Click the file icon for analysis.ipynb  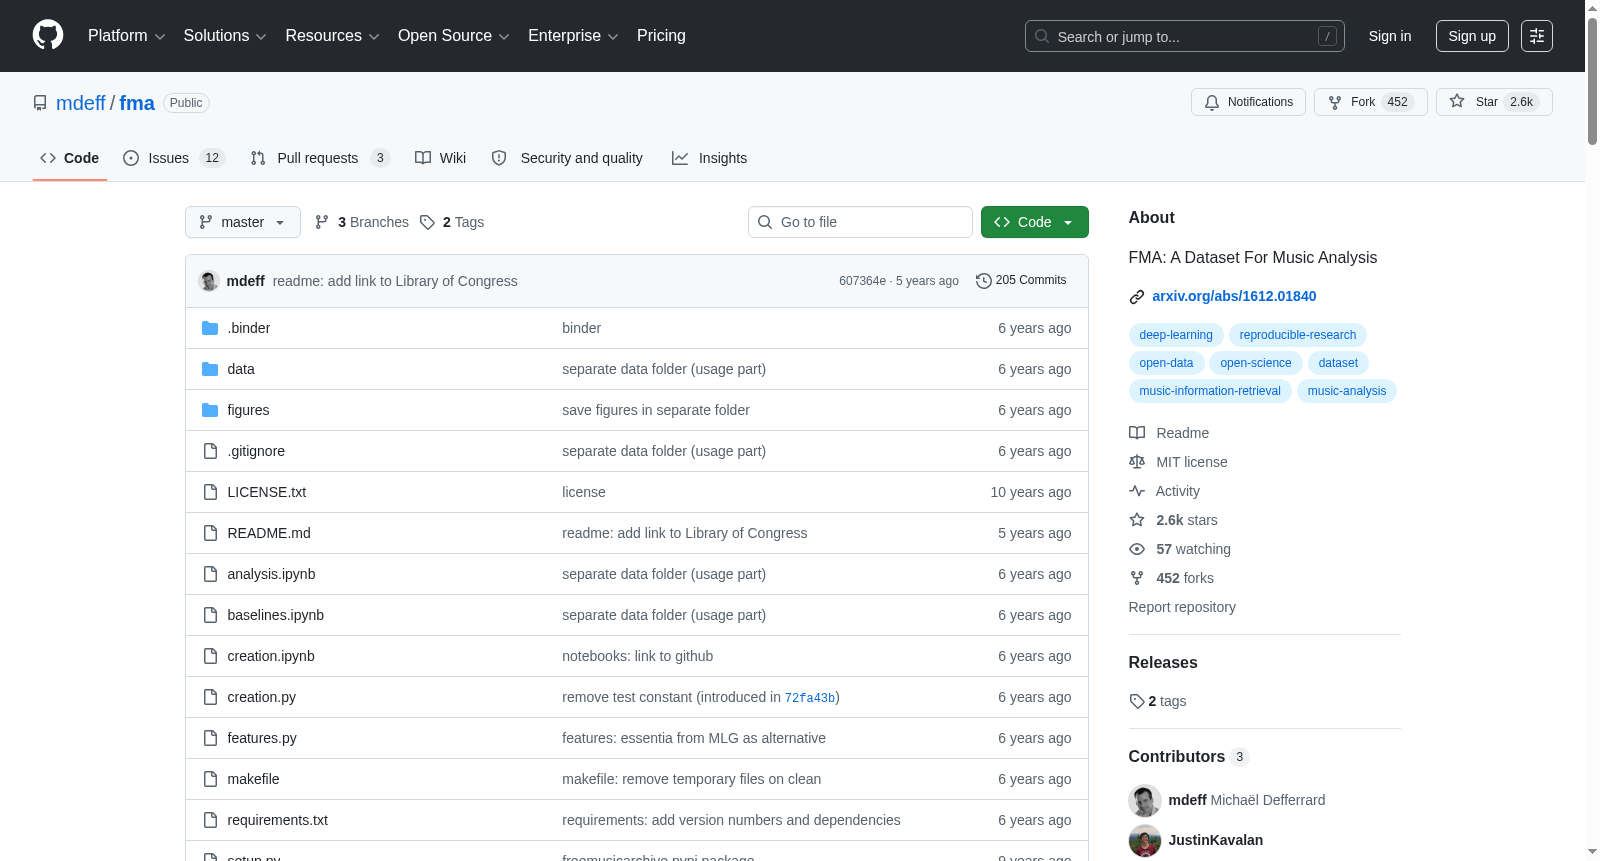pyautogui.click(x=210, y=574)
